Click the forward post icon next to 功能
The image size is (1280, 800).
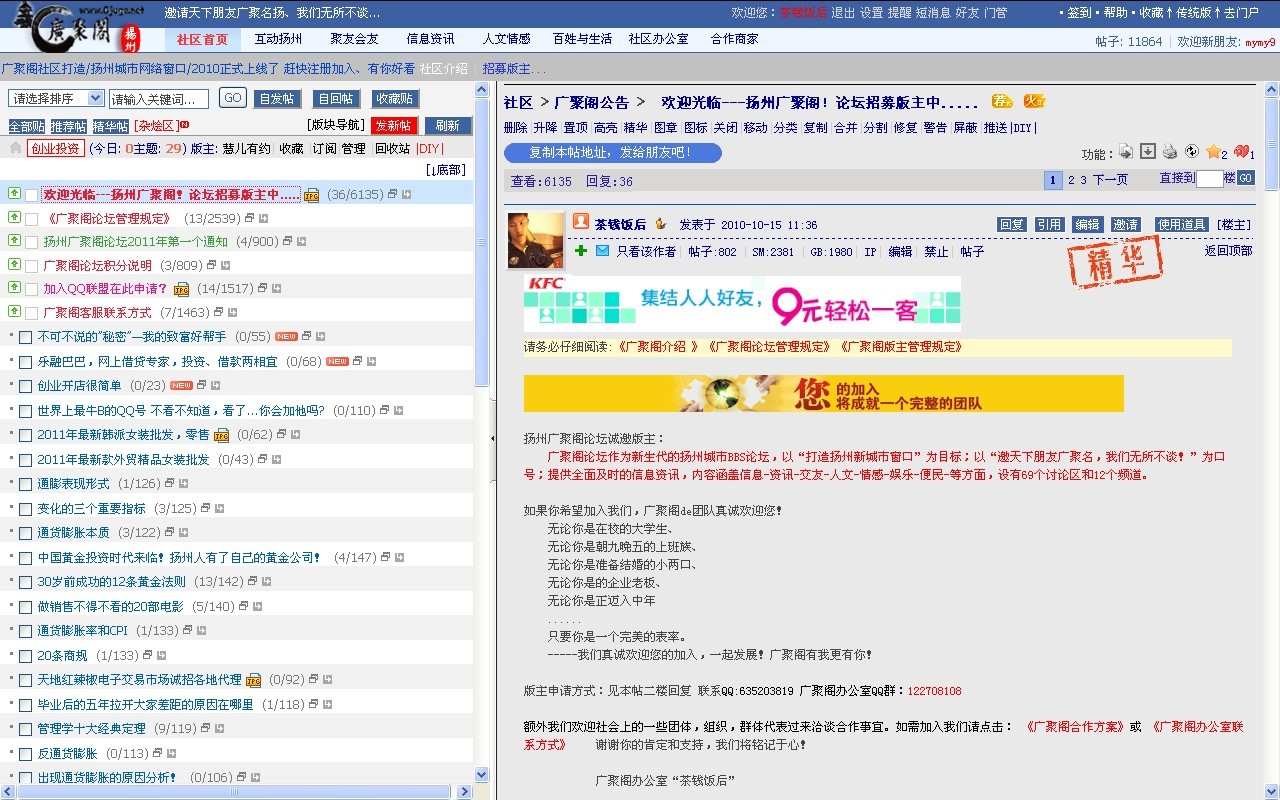1126,151
